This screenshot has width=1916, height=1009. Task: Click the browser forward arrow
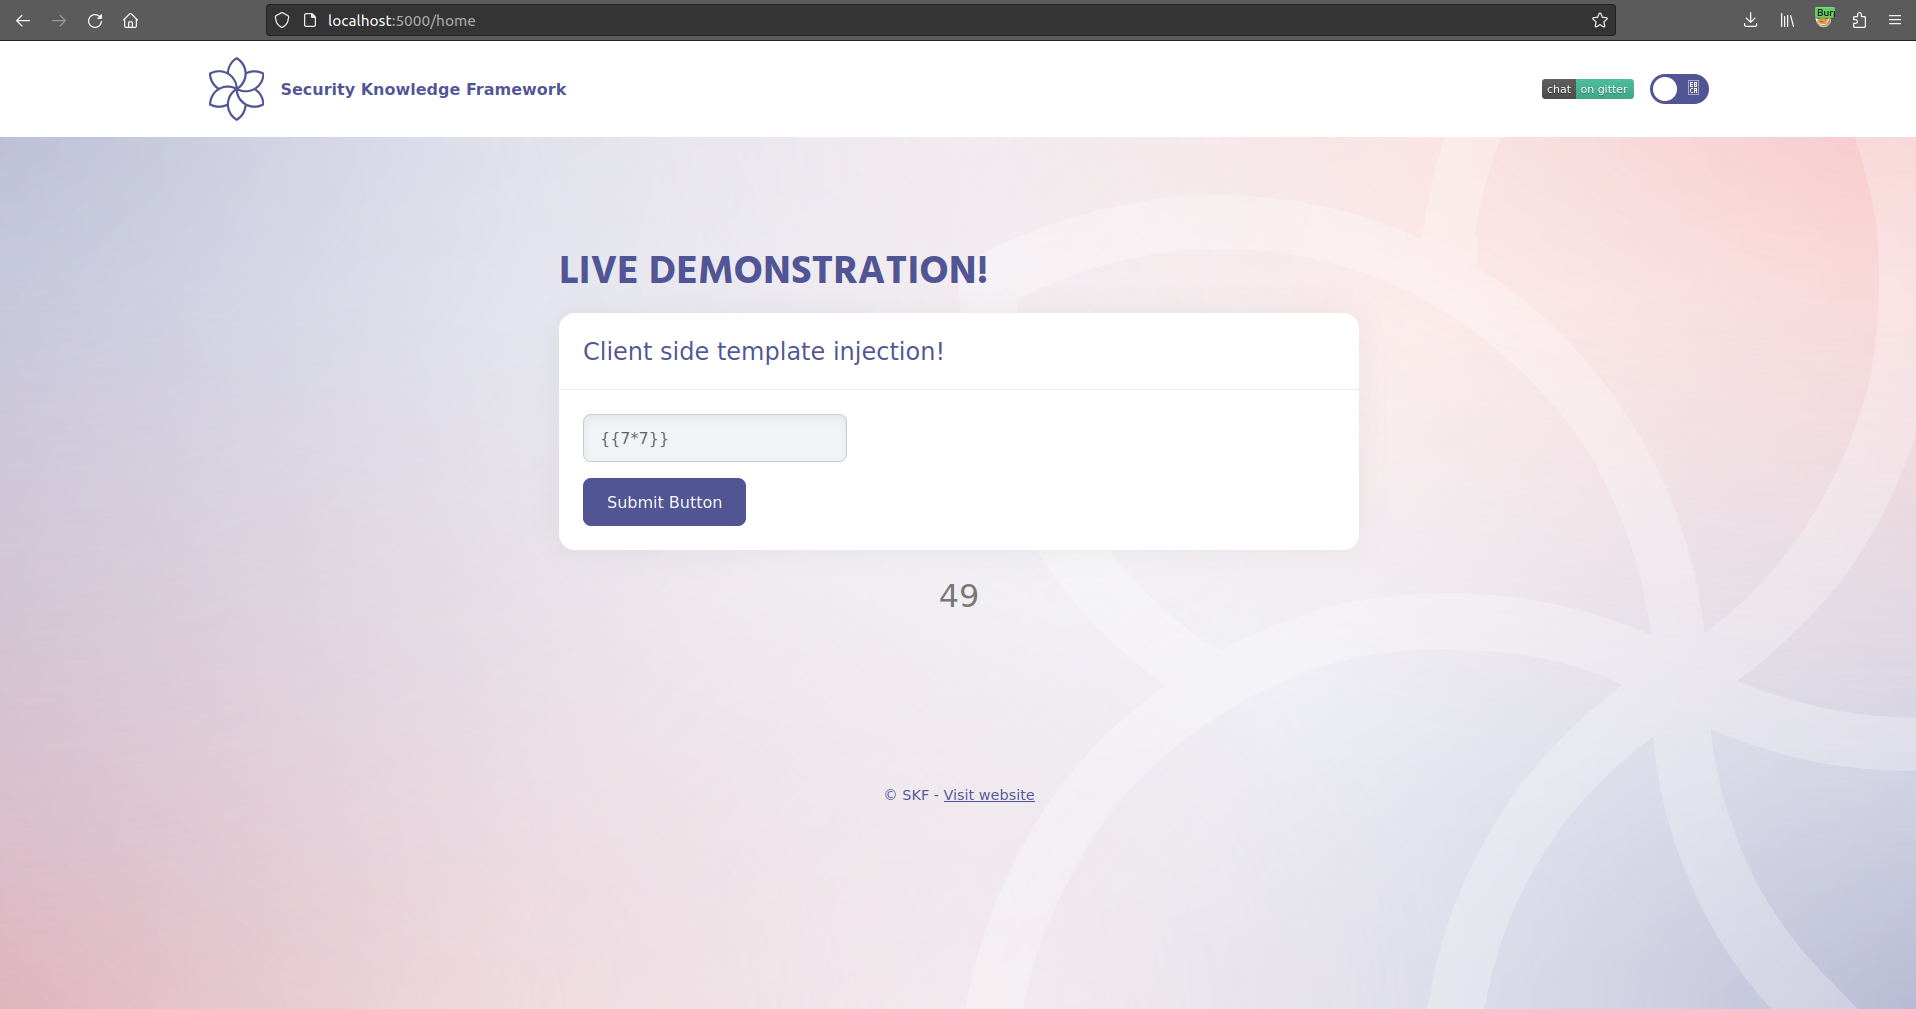tap(59, 20)
